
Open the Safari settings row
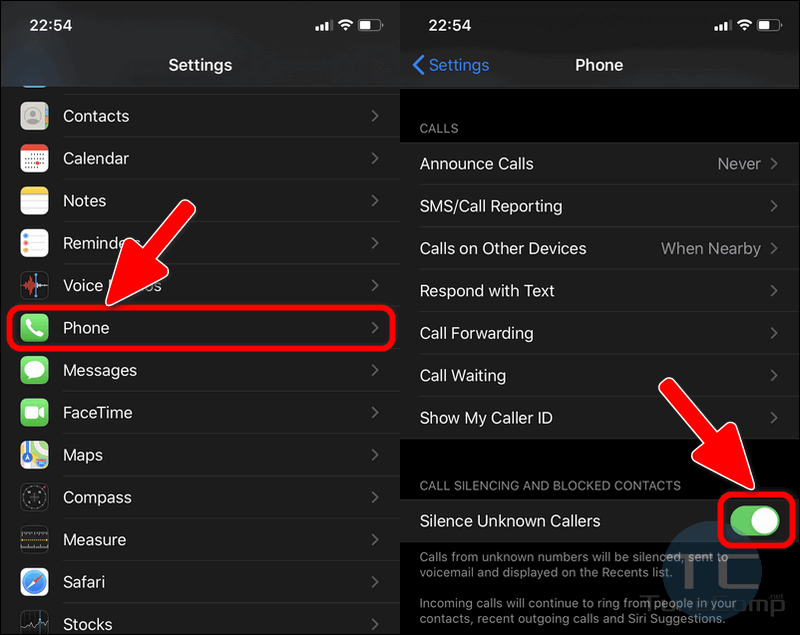tap(200, 581)
